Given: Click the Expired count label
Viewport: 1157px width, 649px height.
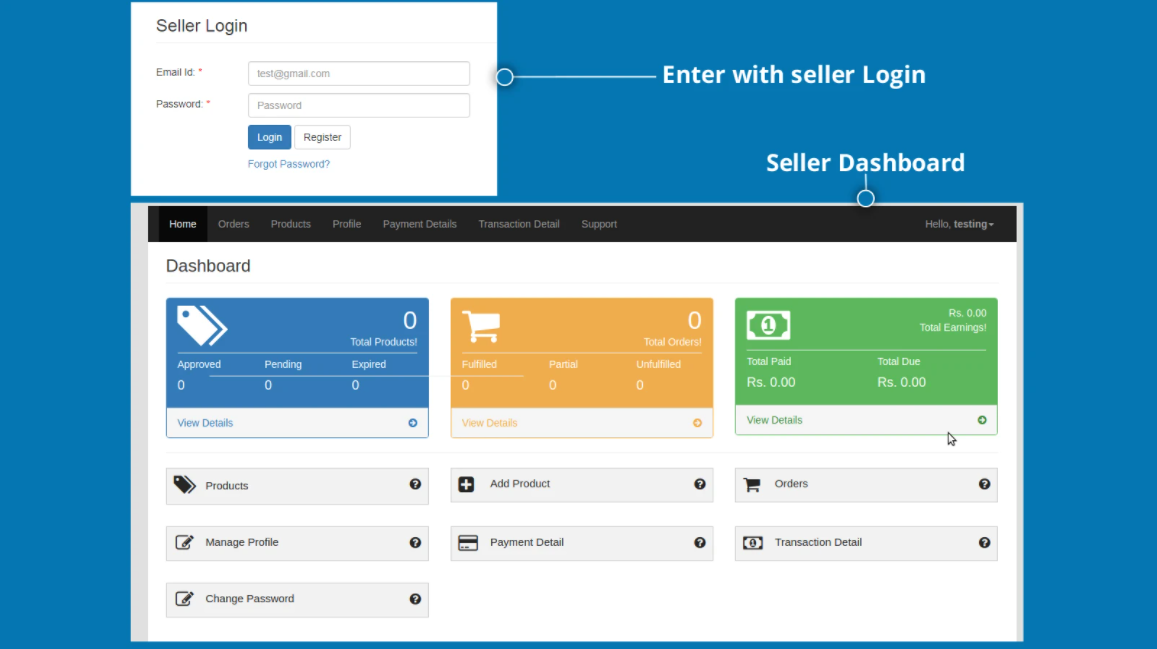Looking at the screenshot, I should (368, 364).
